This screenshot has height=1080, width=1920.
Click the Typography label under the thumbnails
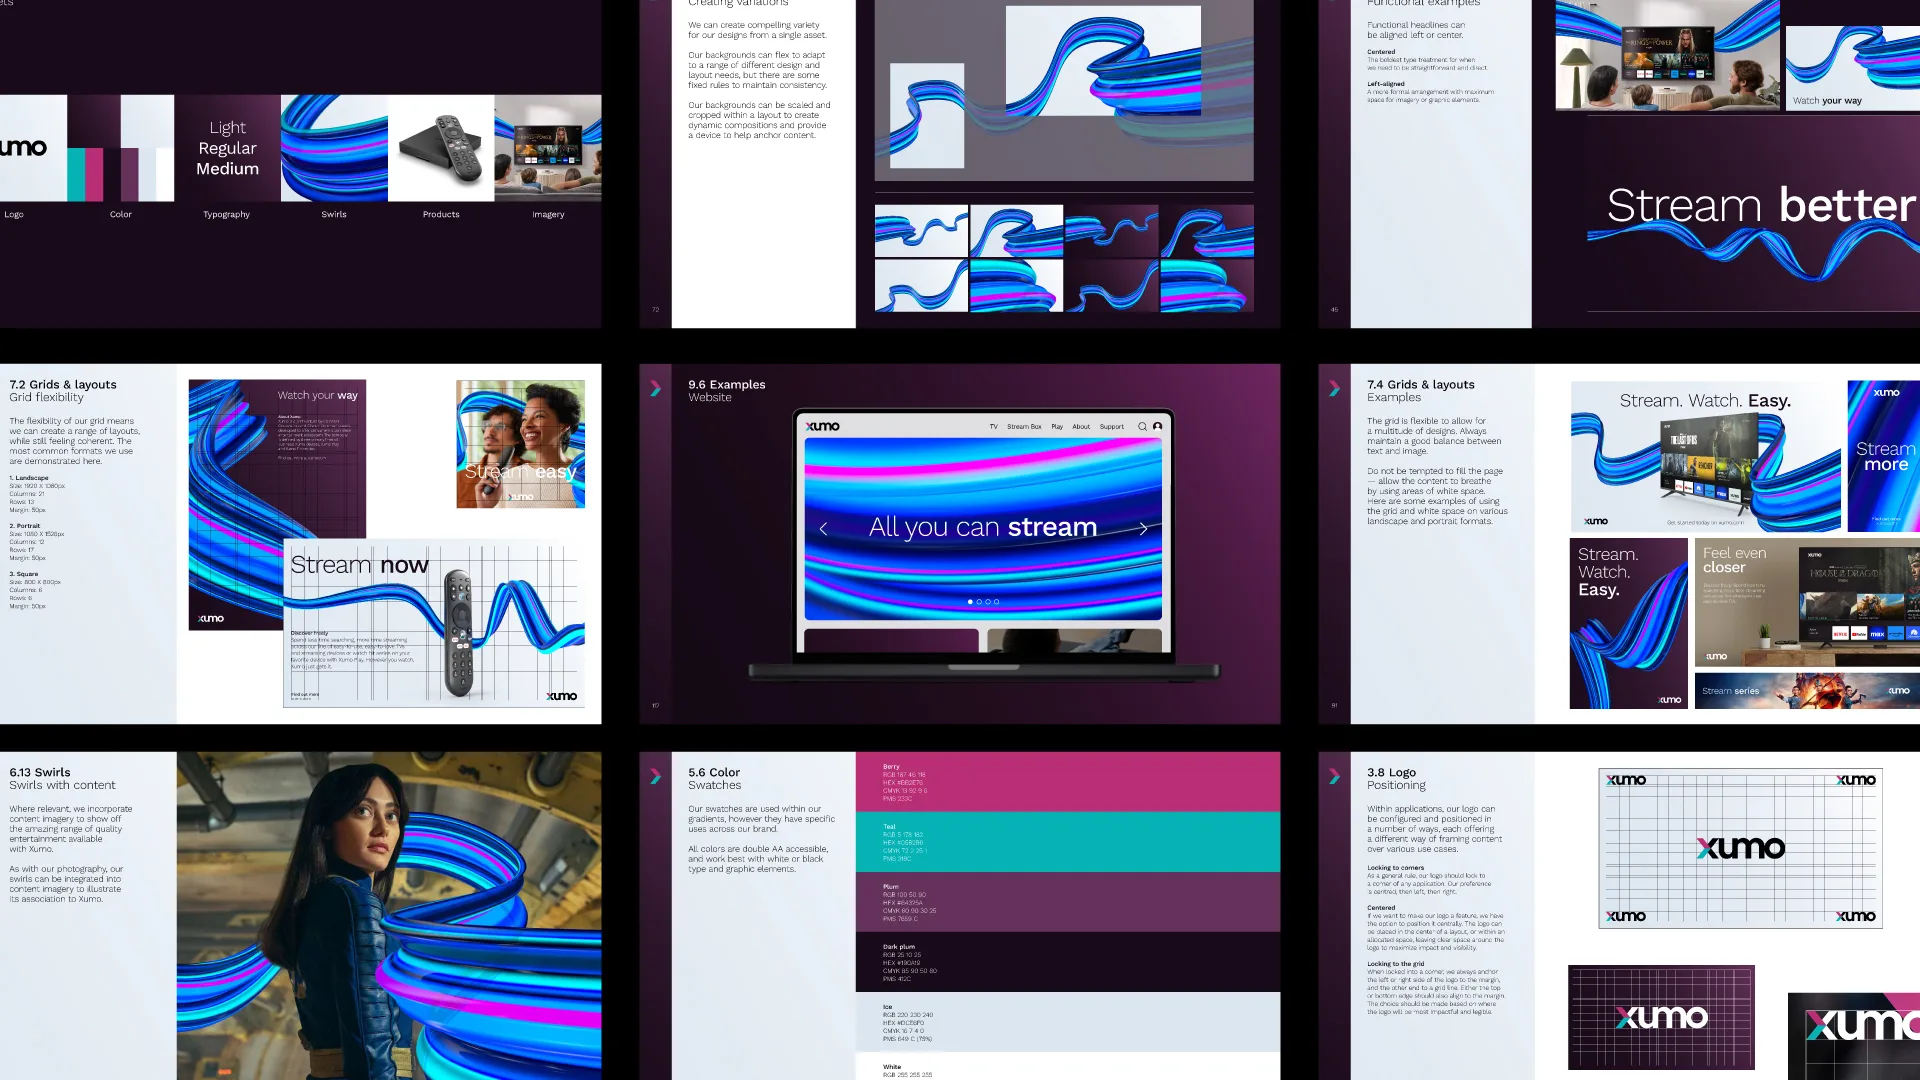coord(227,214)
